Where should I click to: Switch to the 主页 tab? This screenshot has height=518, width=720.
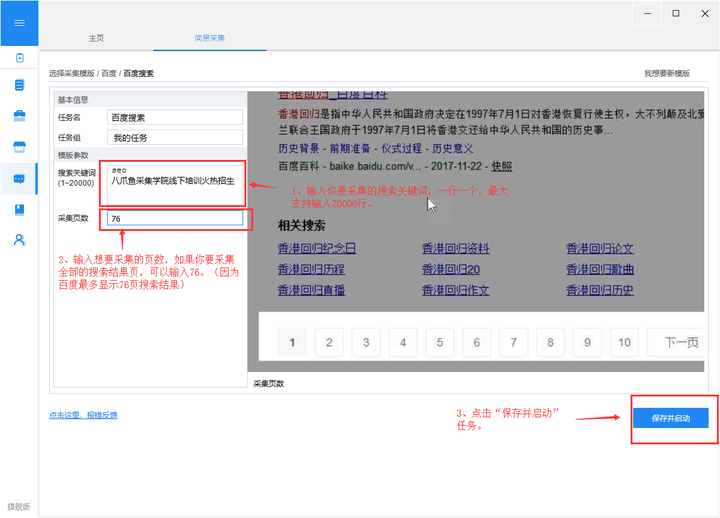click(x=96, y=38)
